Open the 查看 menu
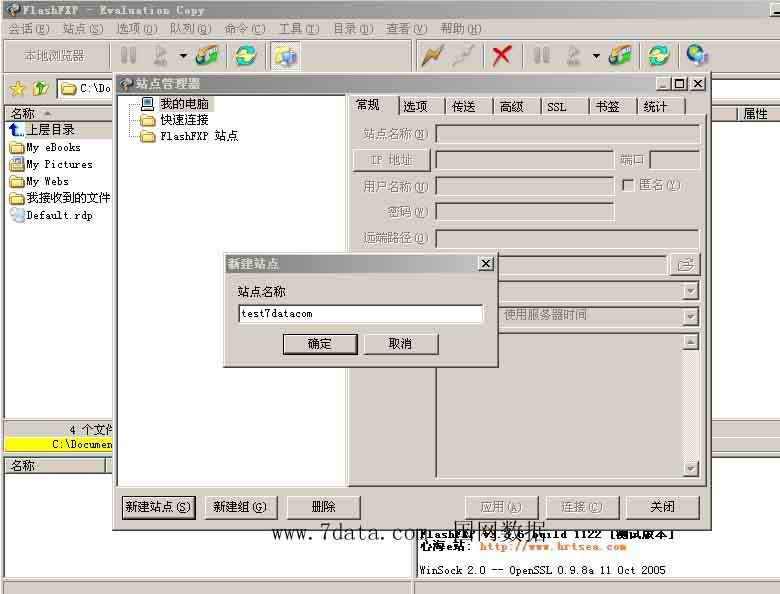 click(x=406, y=28)
